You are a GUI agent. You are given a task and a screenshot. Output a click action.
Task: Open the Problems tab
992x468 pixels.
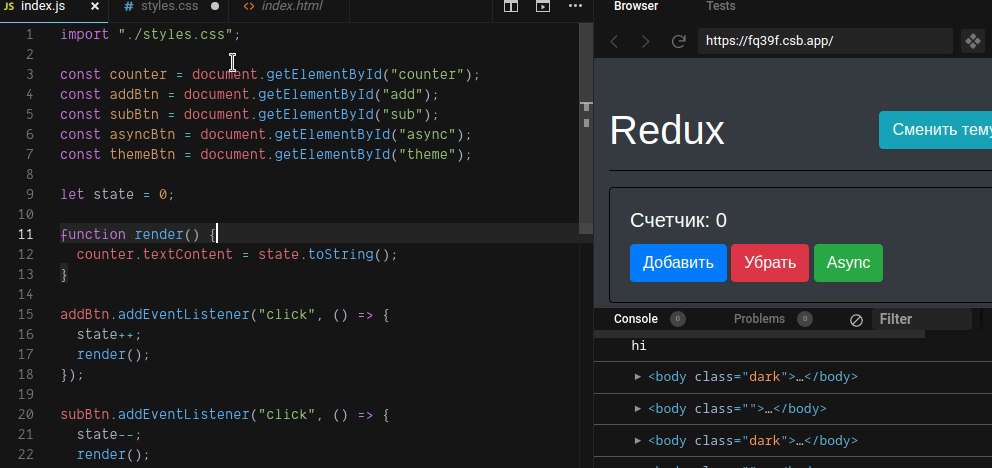759,319
